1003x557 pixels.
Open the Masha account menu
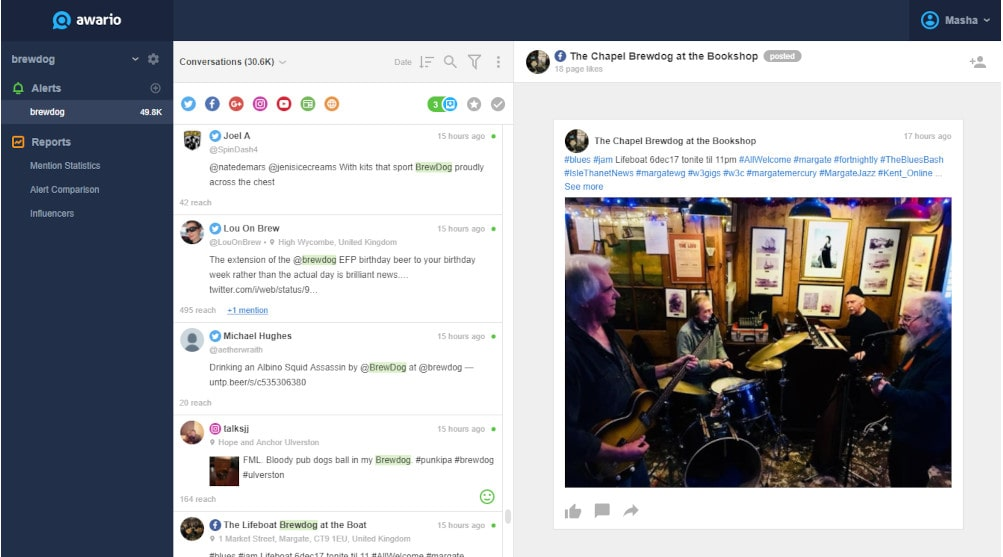956,20
